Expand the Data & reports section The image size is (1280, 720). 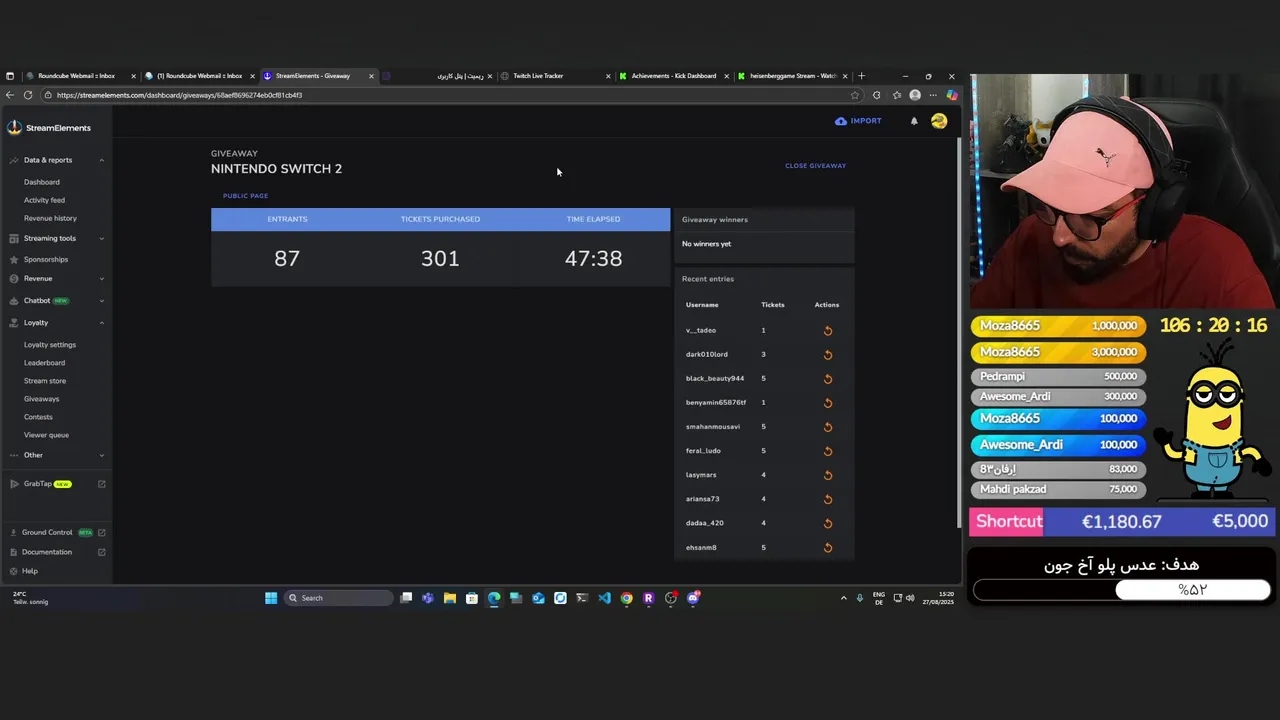pyautogui.click(x=57, y=160)
